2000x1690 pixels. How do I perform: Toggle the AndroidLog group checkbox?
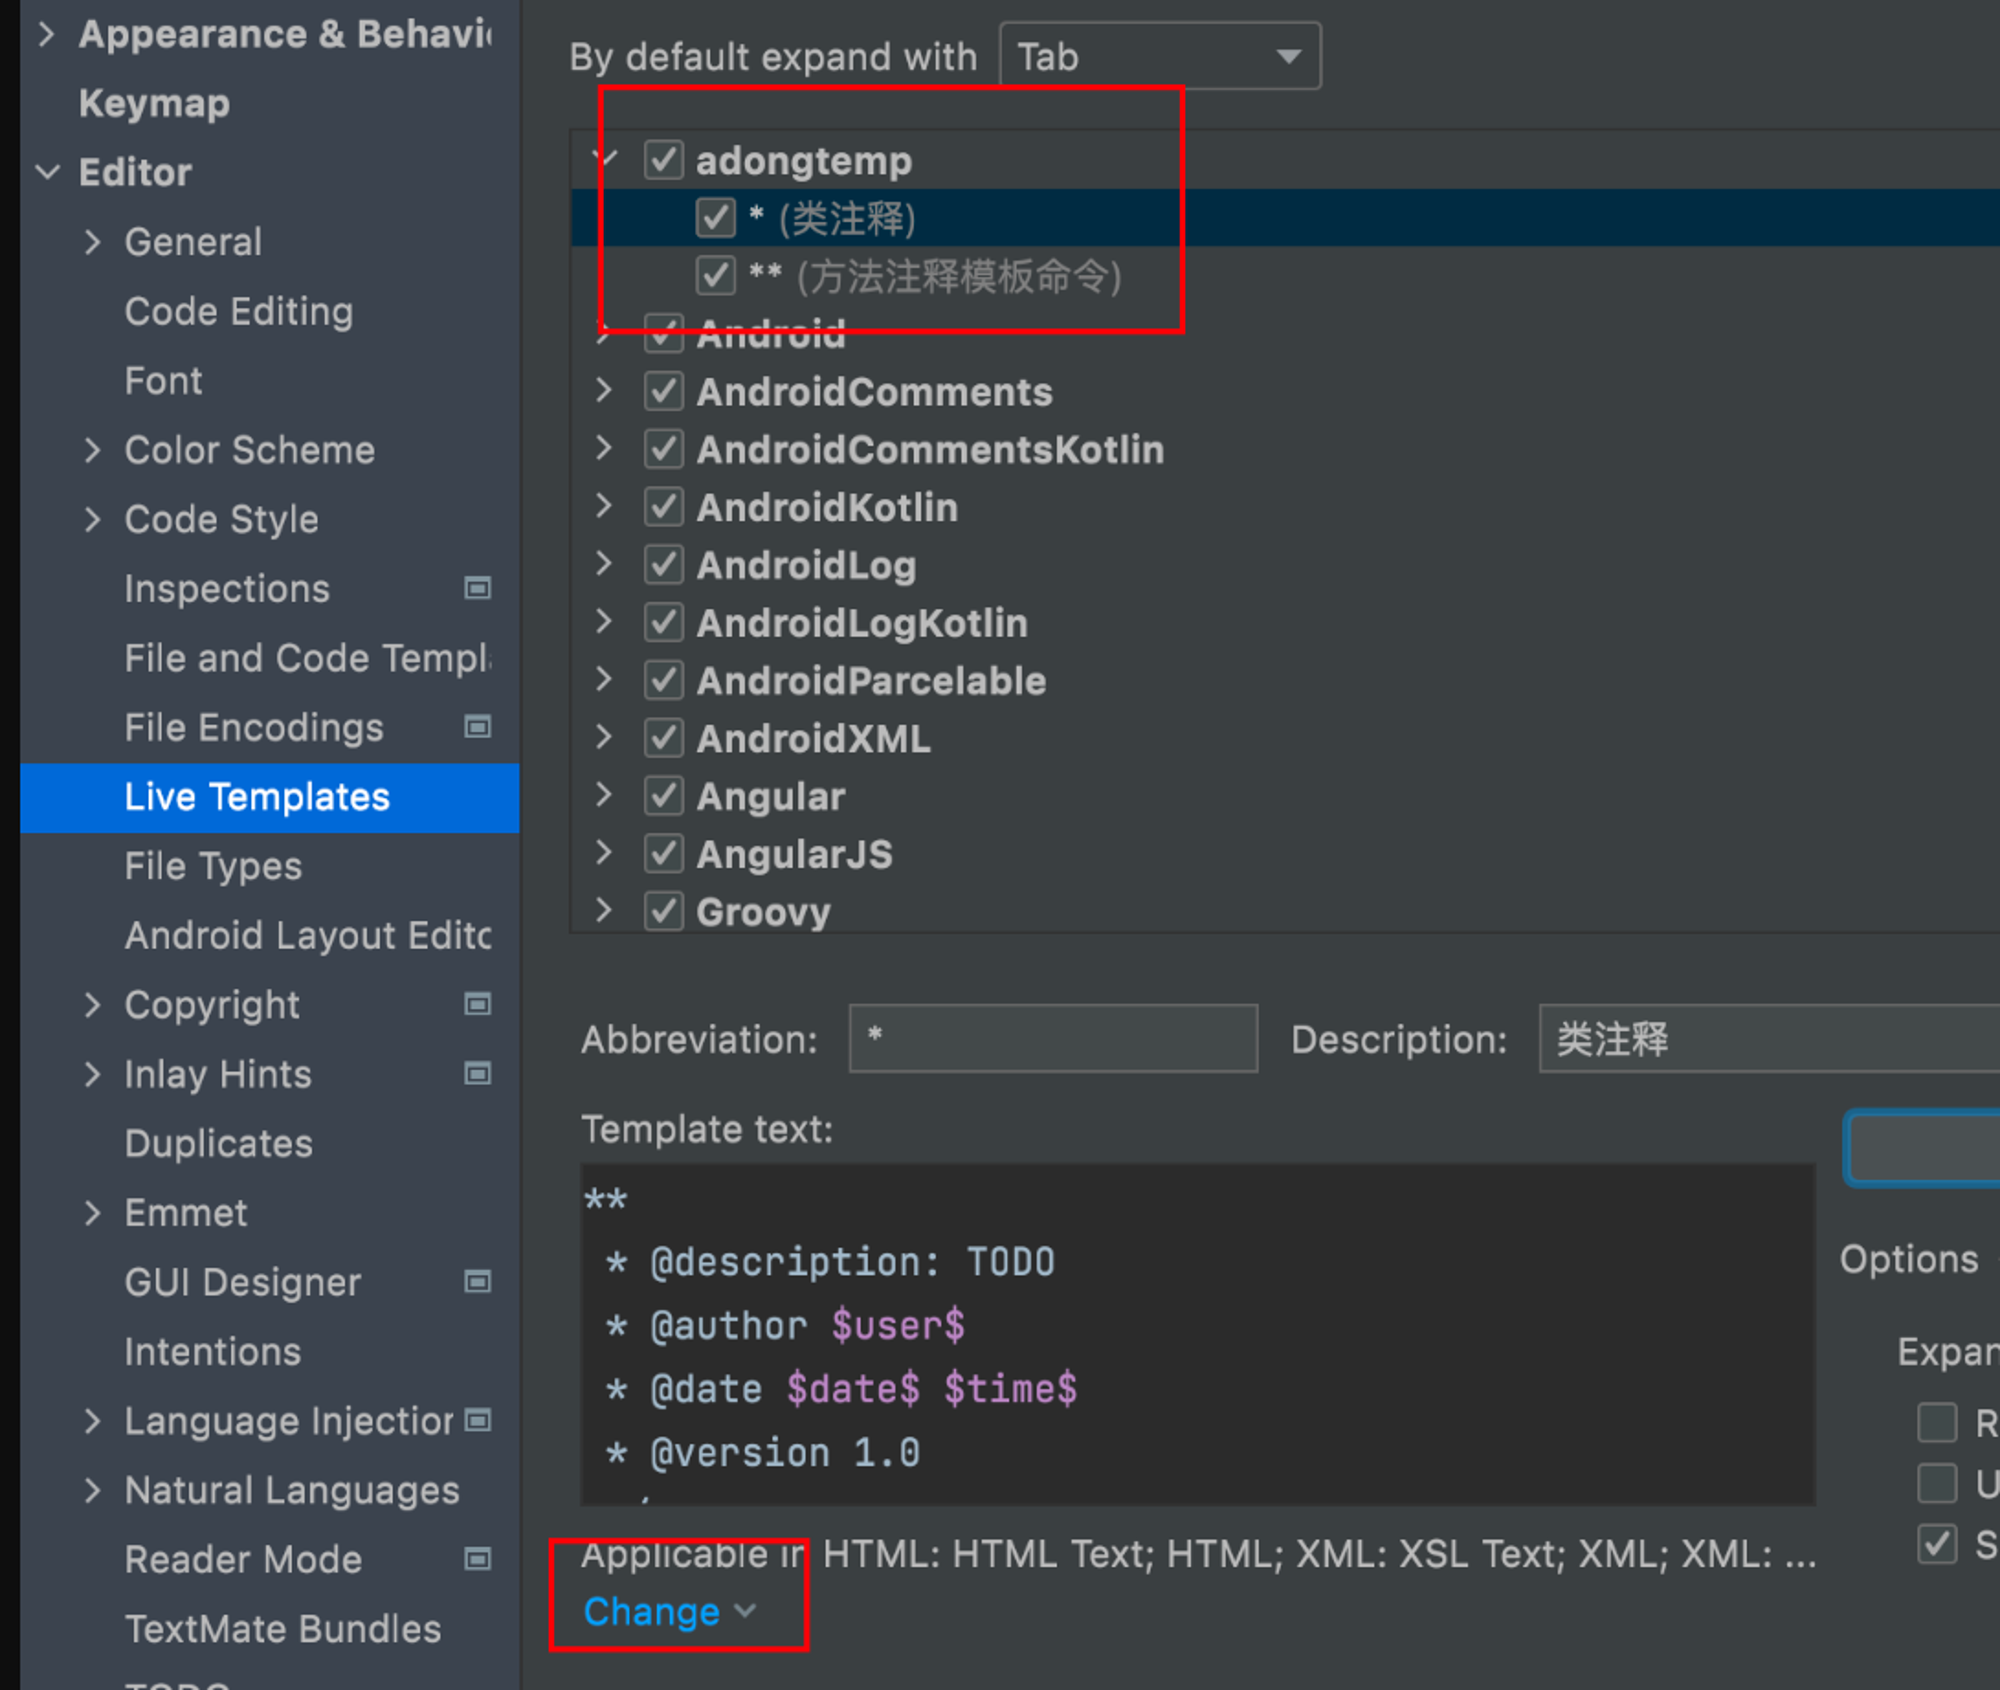(664, 565)
